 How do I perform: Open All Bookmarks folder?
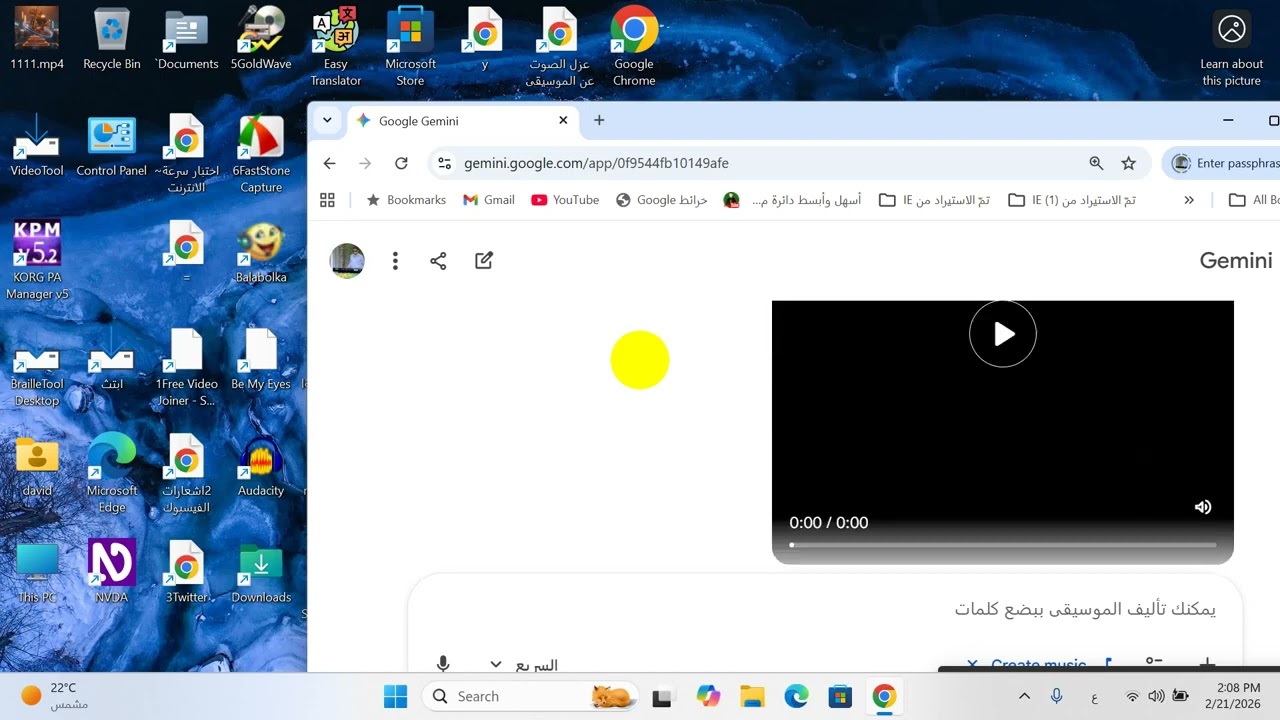coord(1253,200)
